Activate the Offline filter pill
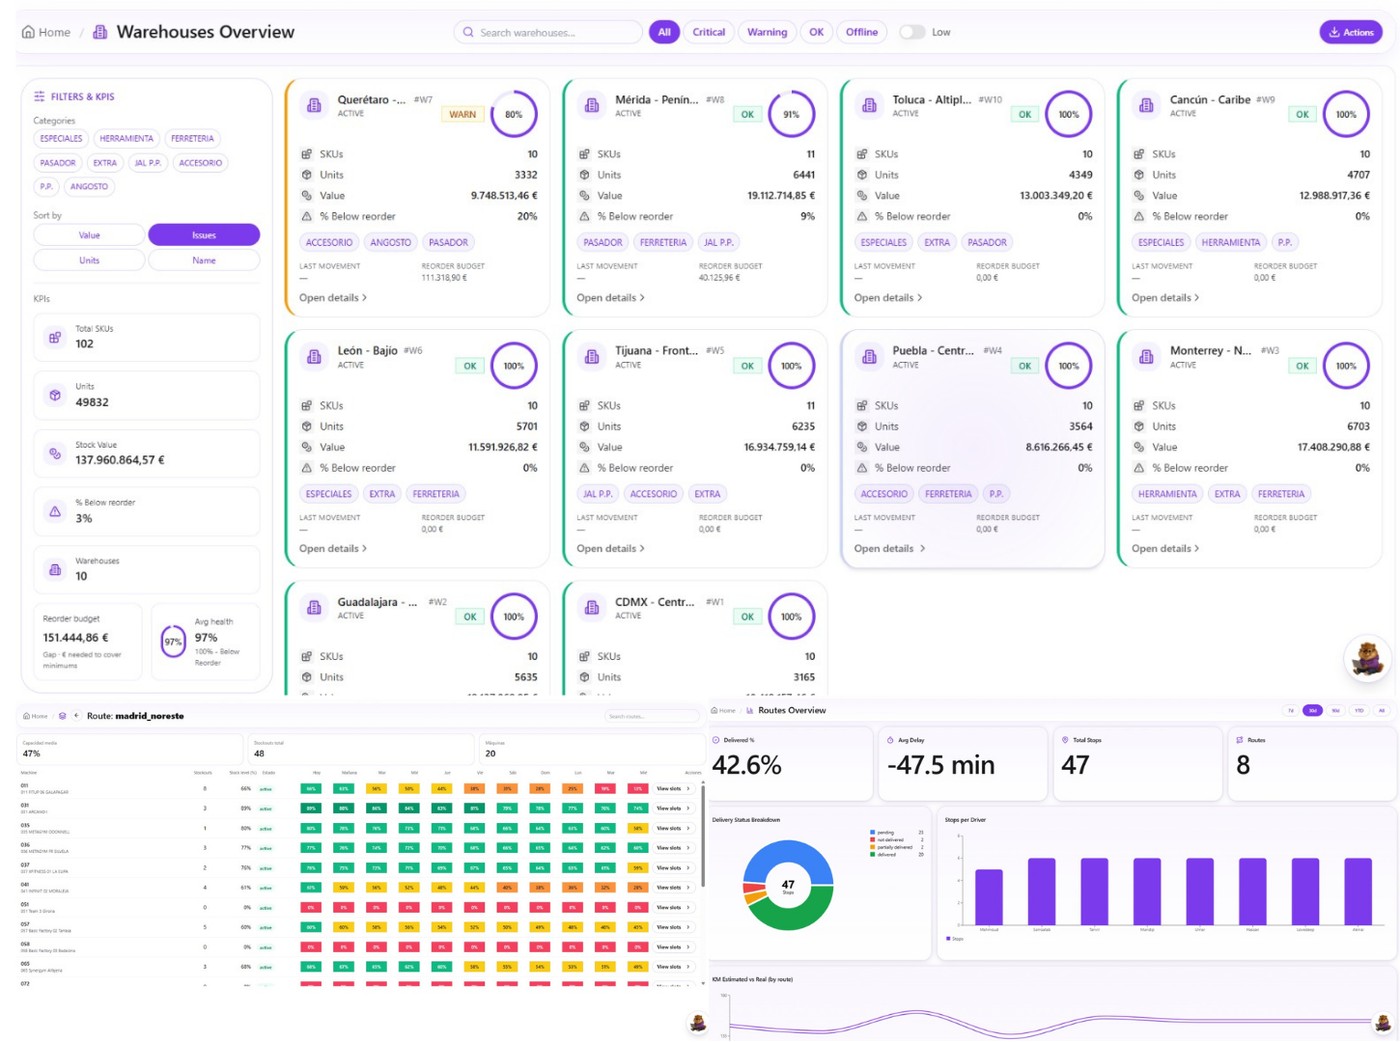The image size is (1400, 1042). click(x=862, y=32)
